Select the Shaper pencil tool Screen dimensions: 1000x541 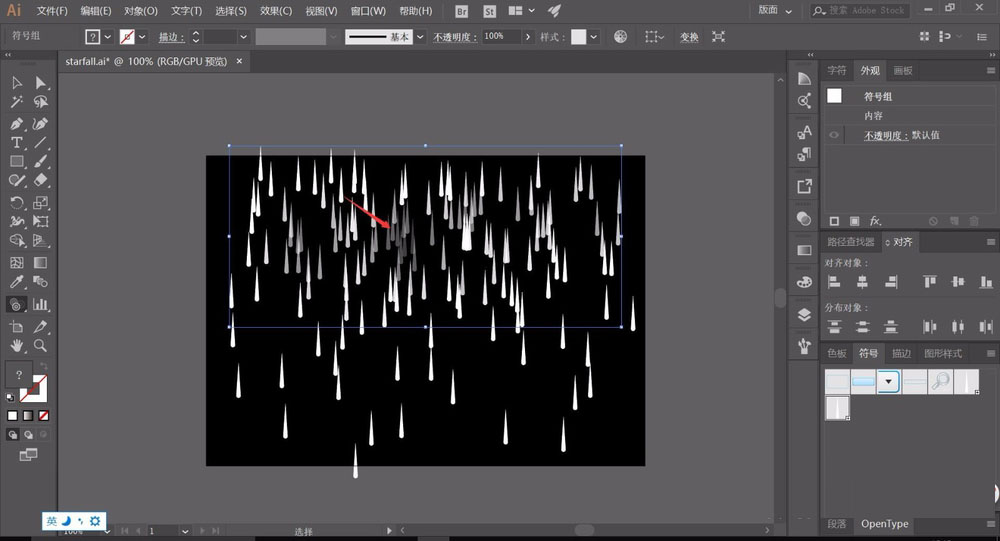click(17, 181)
